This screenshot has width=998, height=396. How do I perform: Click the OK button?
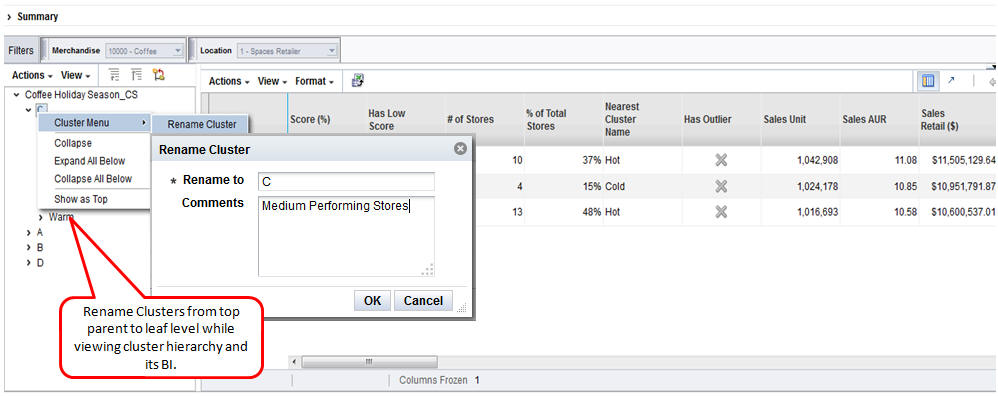click(x=372, y=301)
